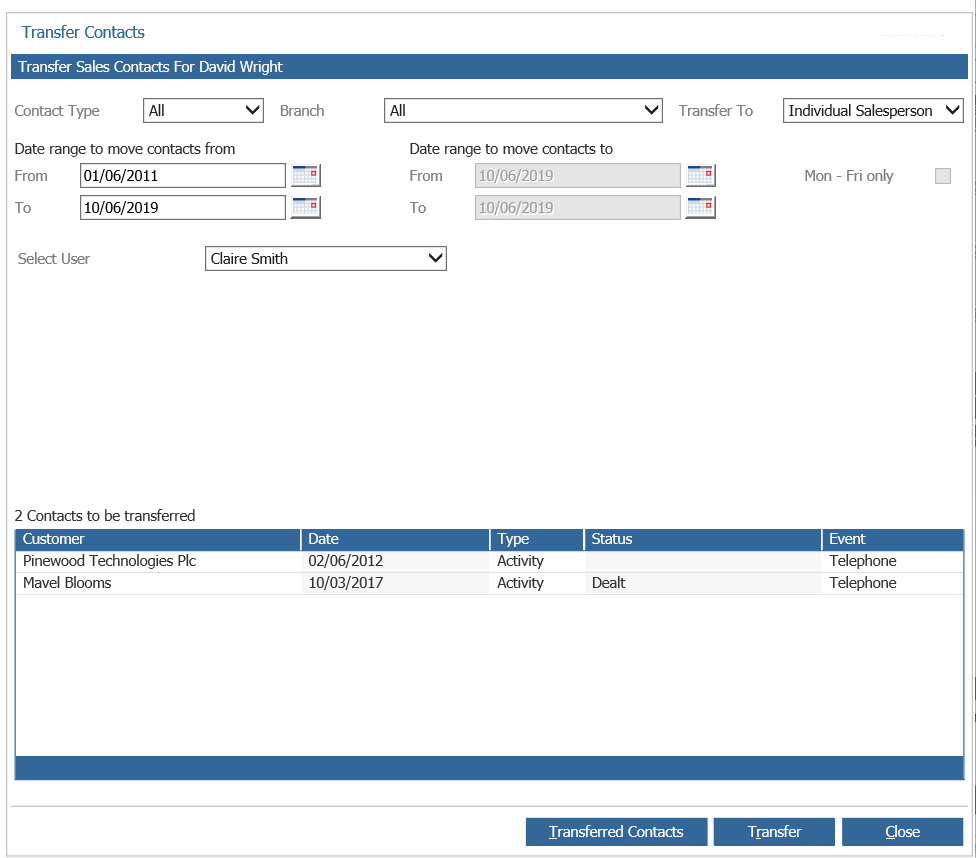Image resolution: width=976 pixels, height=858 pixels.
Task: Select the Pinewood Technologies Plc row
Action: (x=489, y=561)
